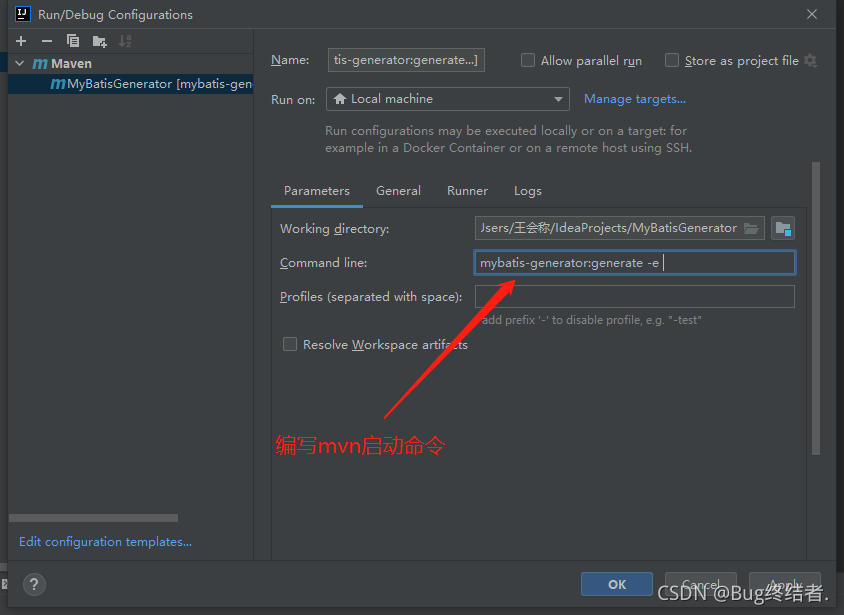Image resolution: width=844 pixels, height=615 pixels.
Task: Switch to the Runner tab
Action: (467, 191)
